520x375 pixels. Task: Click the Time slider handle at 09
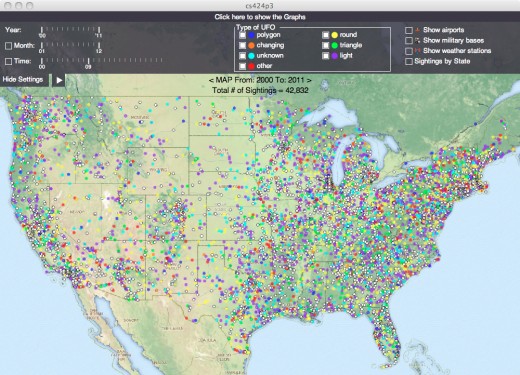(x=88, y=61)
